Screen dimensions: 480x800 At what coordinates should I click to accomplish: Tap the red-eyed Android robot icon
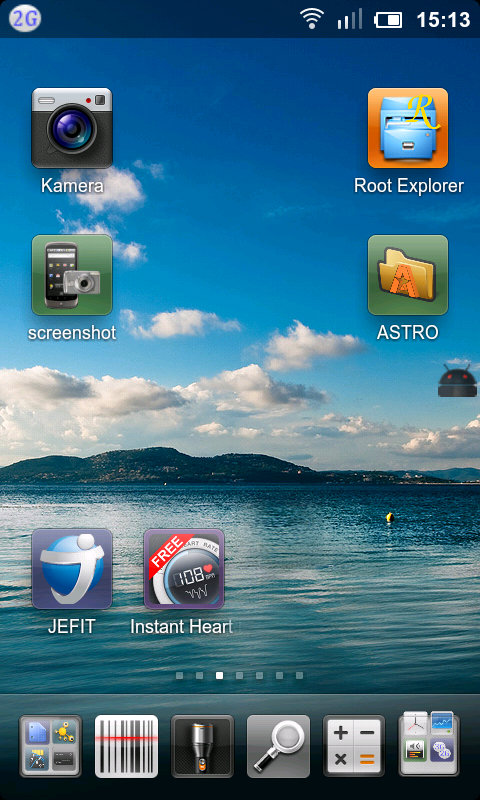point(458,381)
